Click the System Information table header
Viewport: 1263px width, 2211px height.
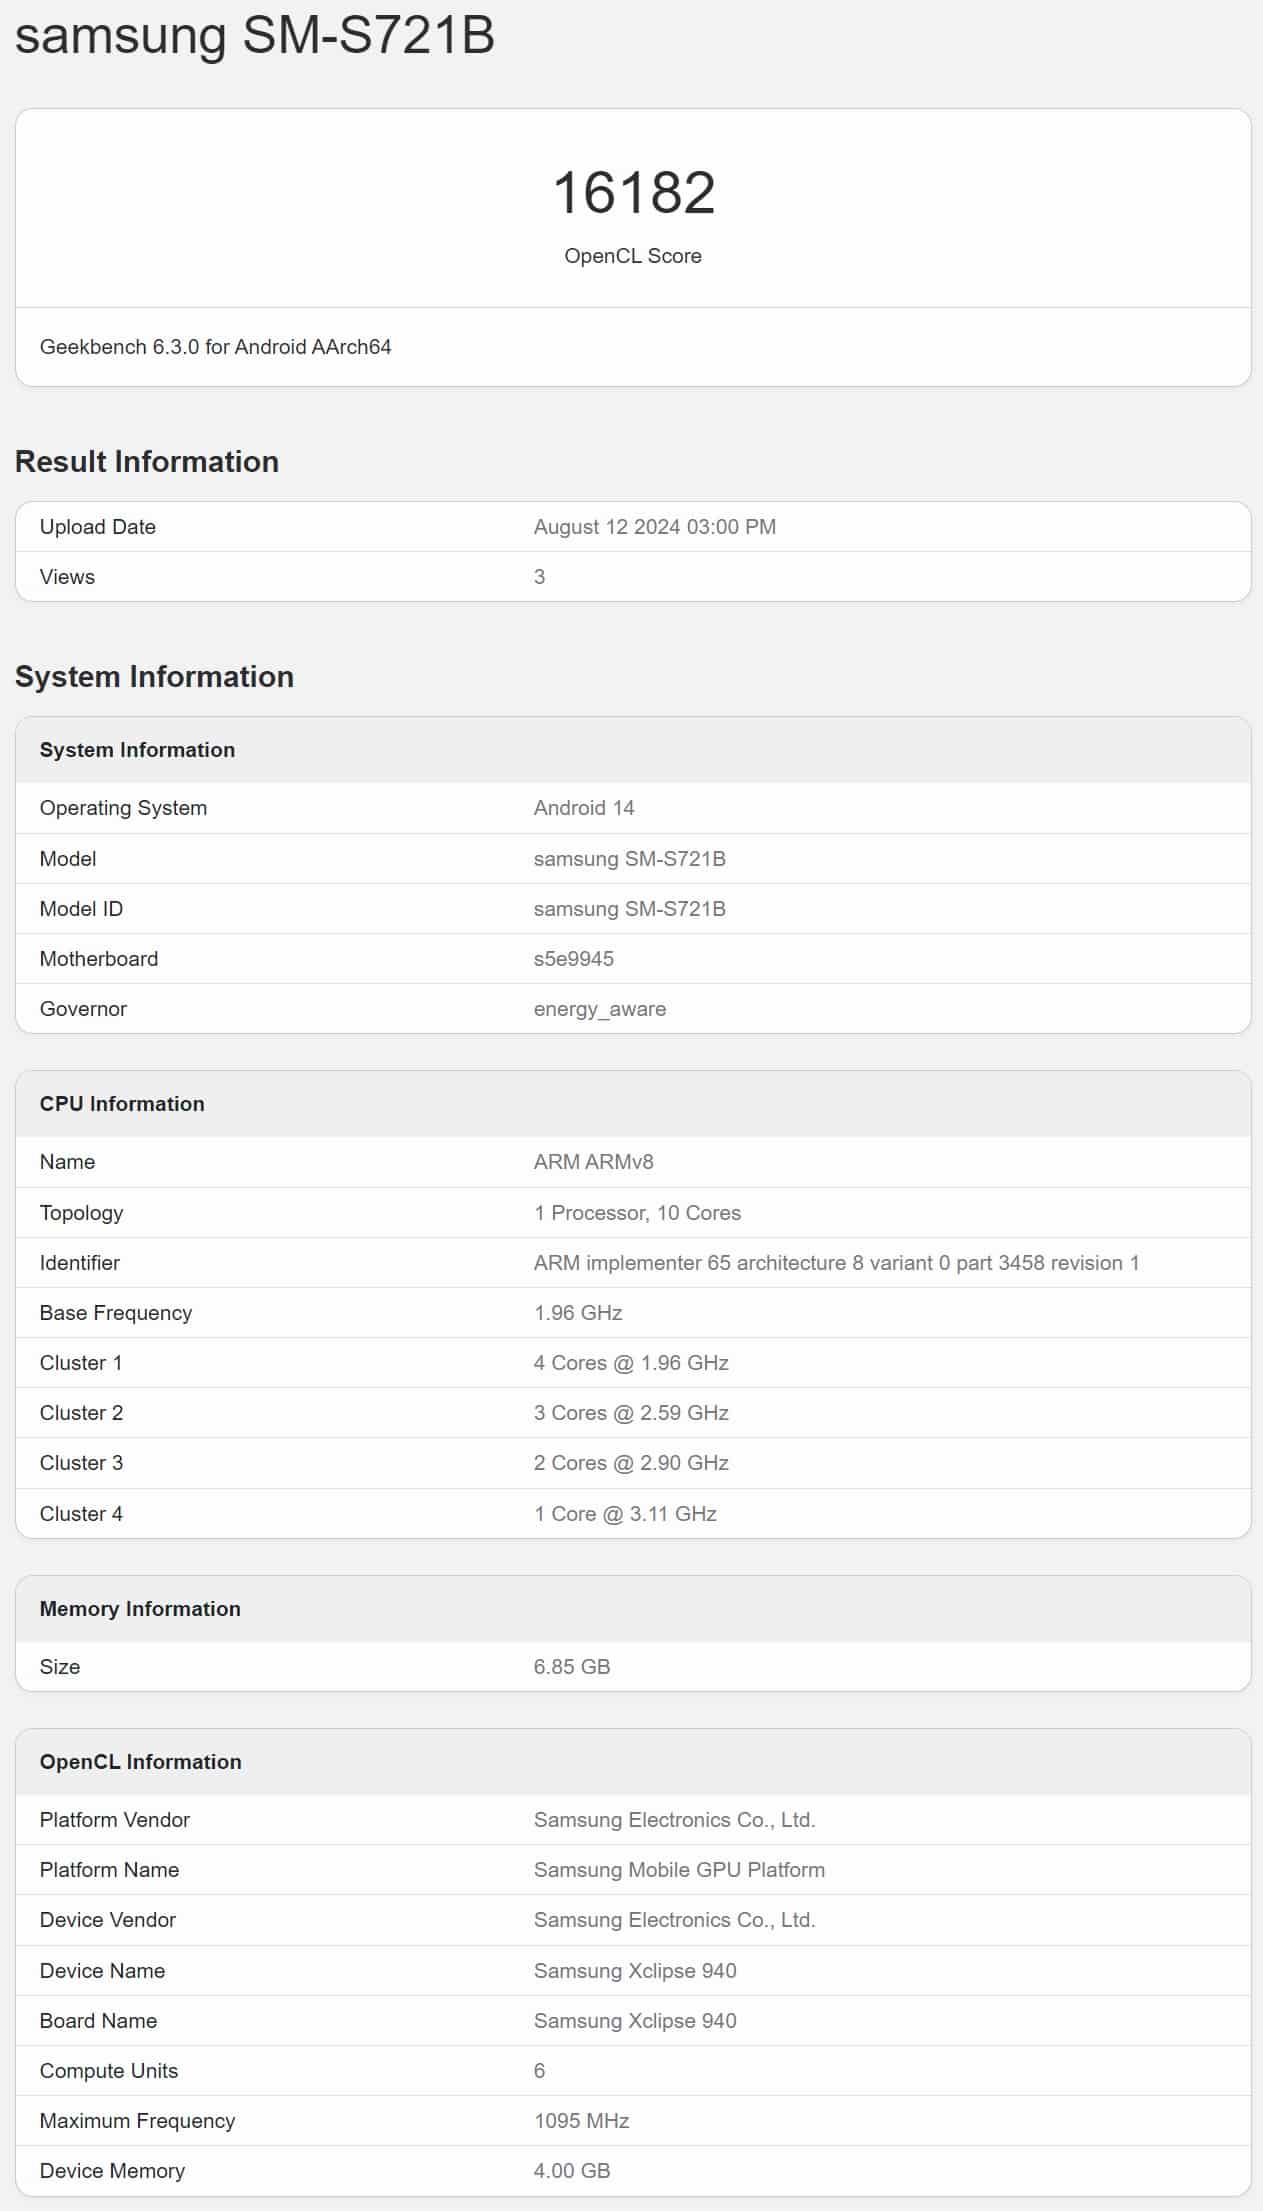coord(633,750)
